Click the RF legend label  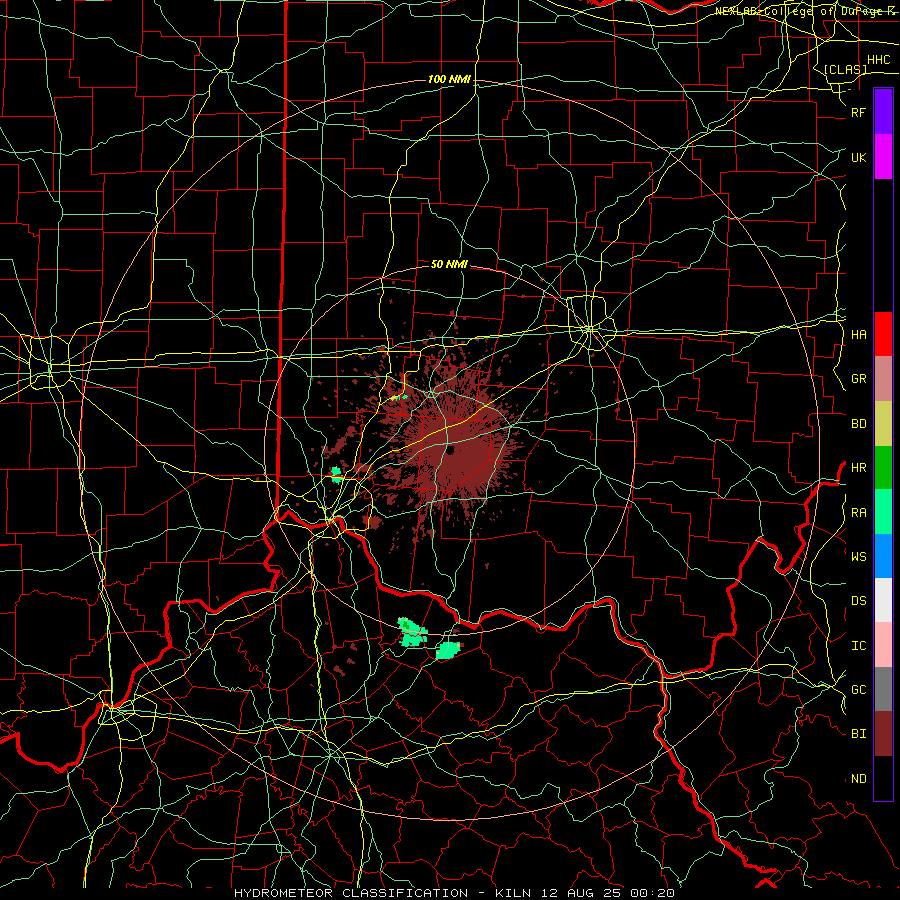pyautogui.click(x=858, y=112)
